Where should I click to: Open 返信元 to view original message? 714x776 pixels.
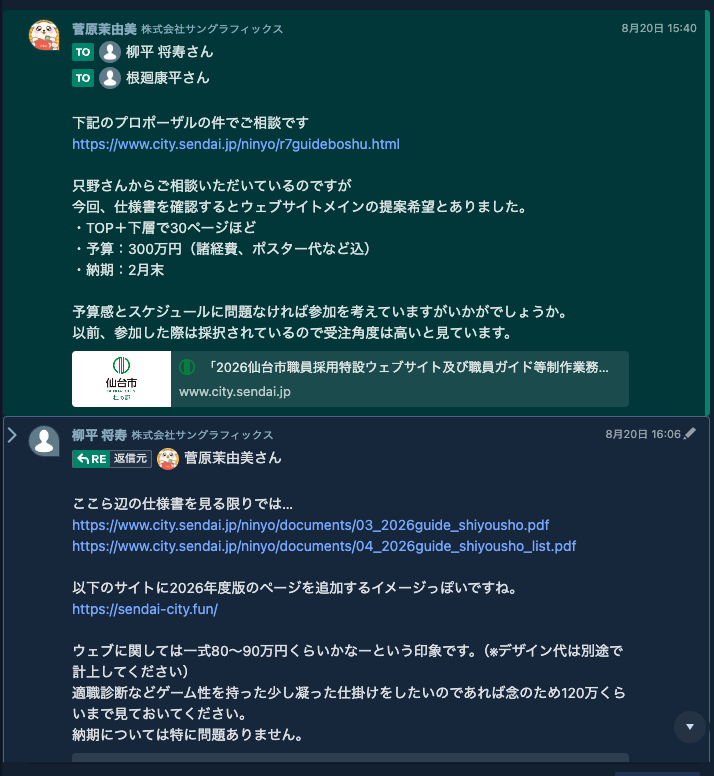tap(130, 459)
